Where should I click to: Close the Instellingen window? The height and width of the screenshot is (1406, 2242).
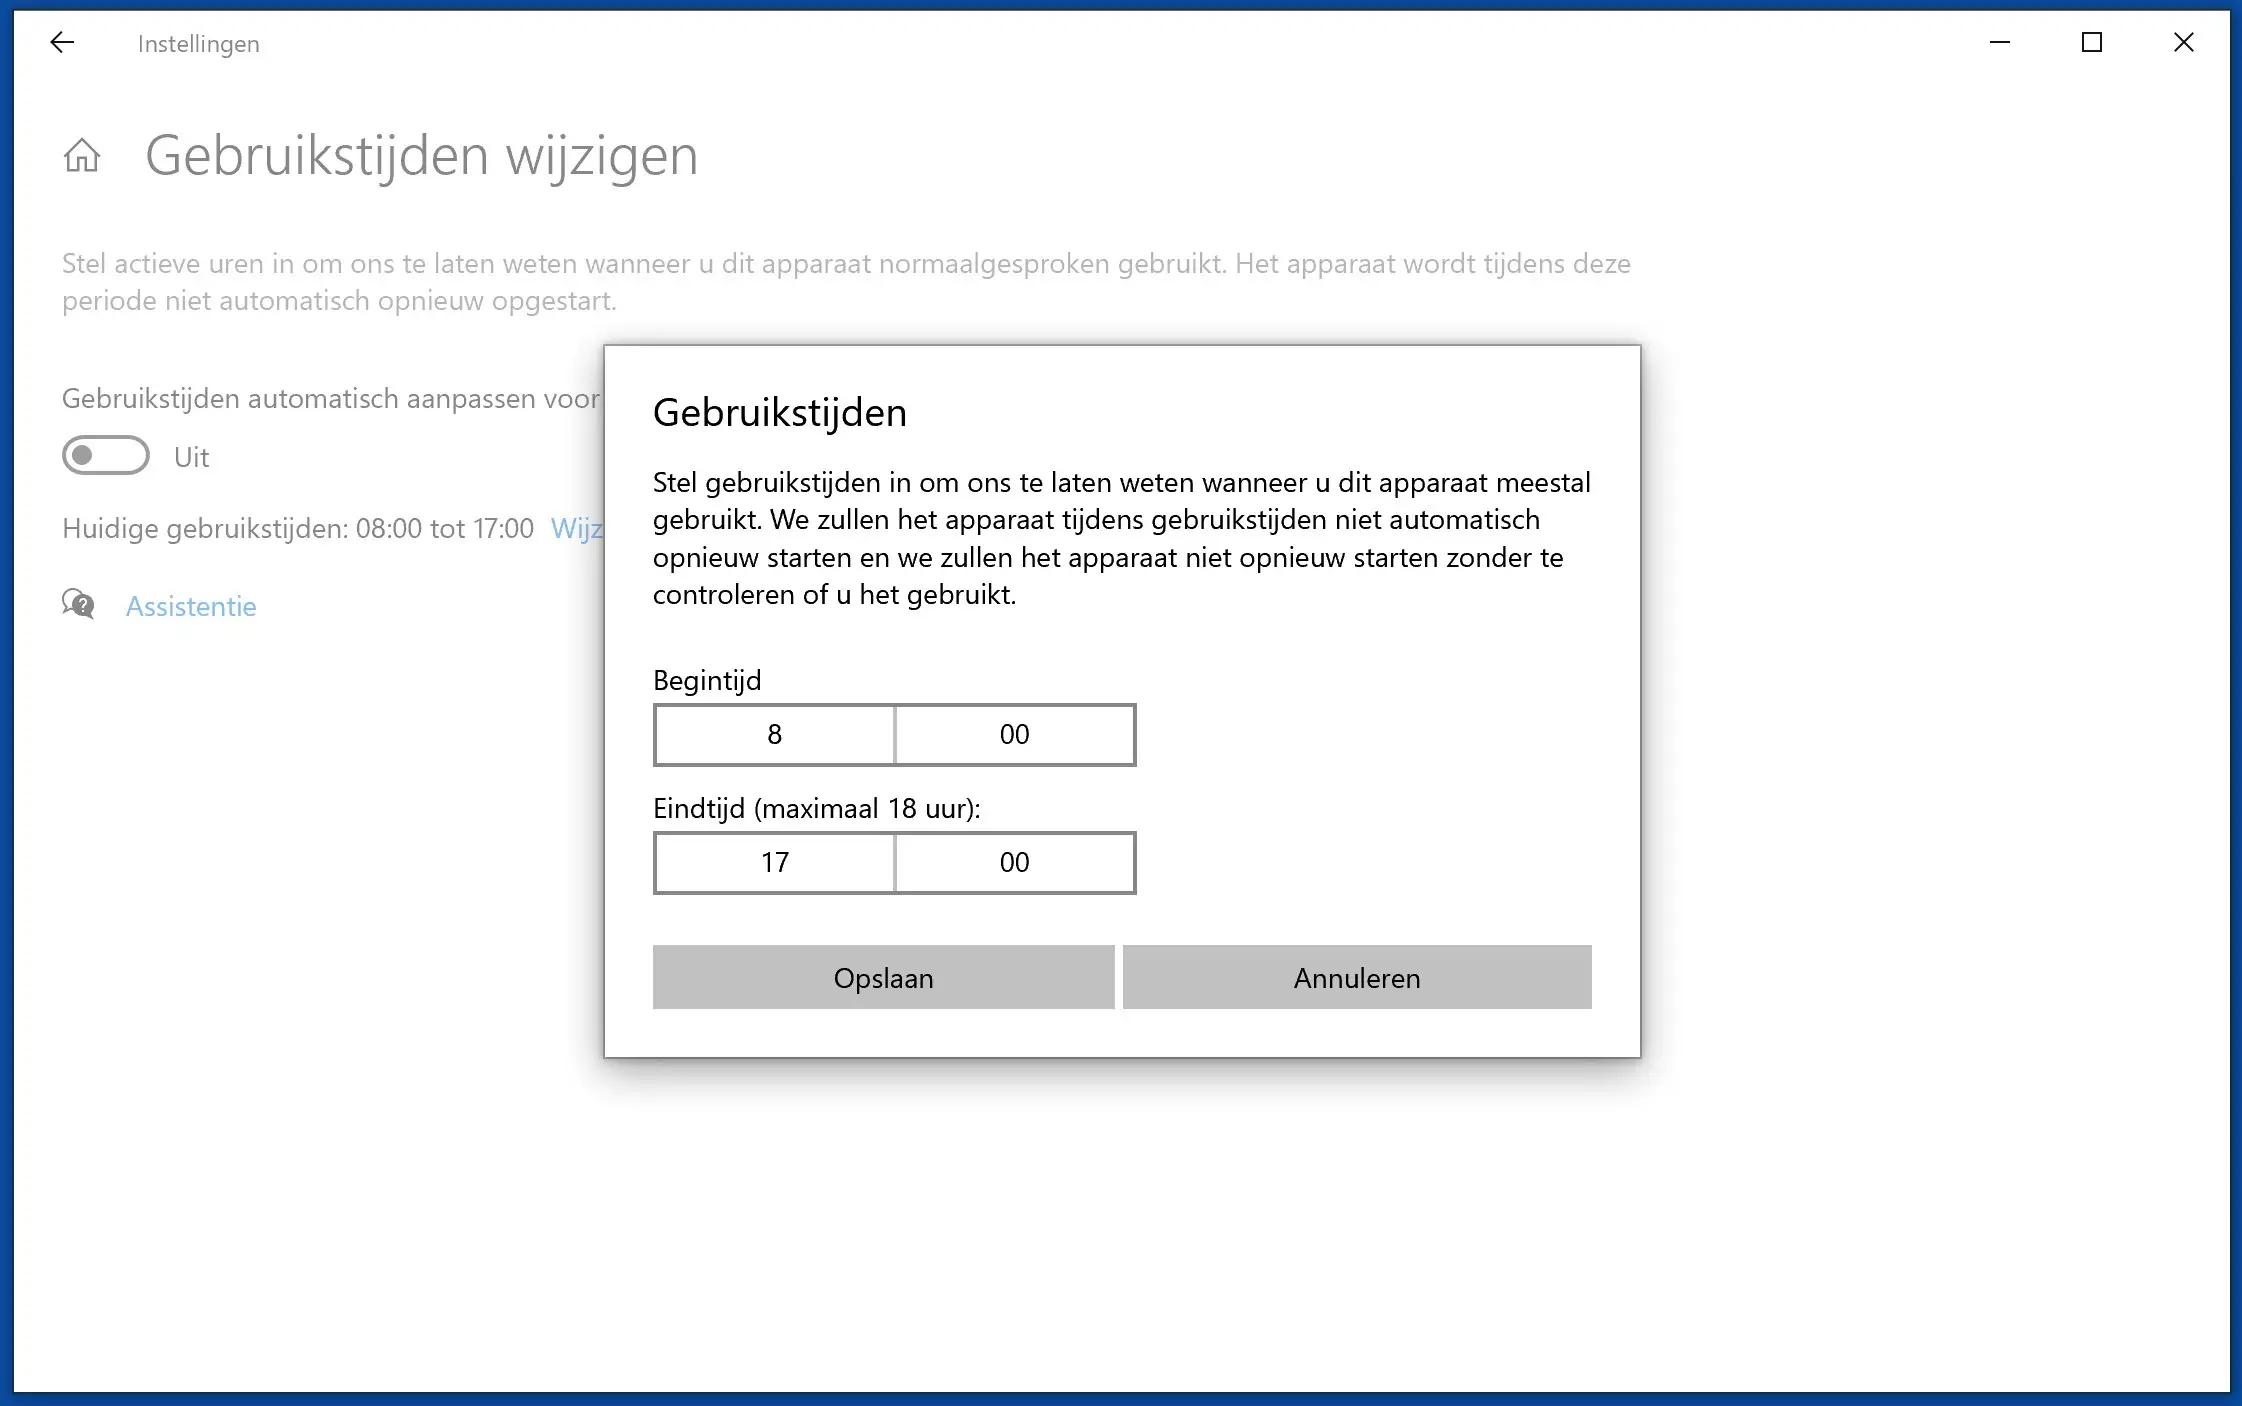2184,43
